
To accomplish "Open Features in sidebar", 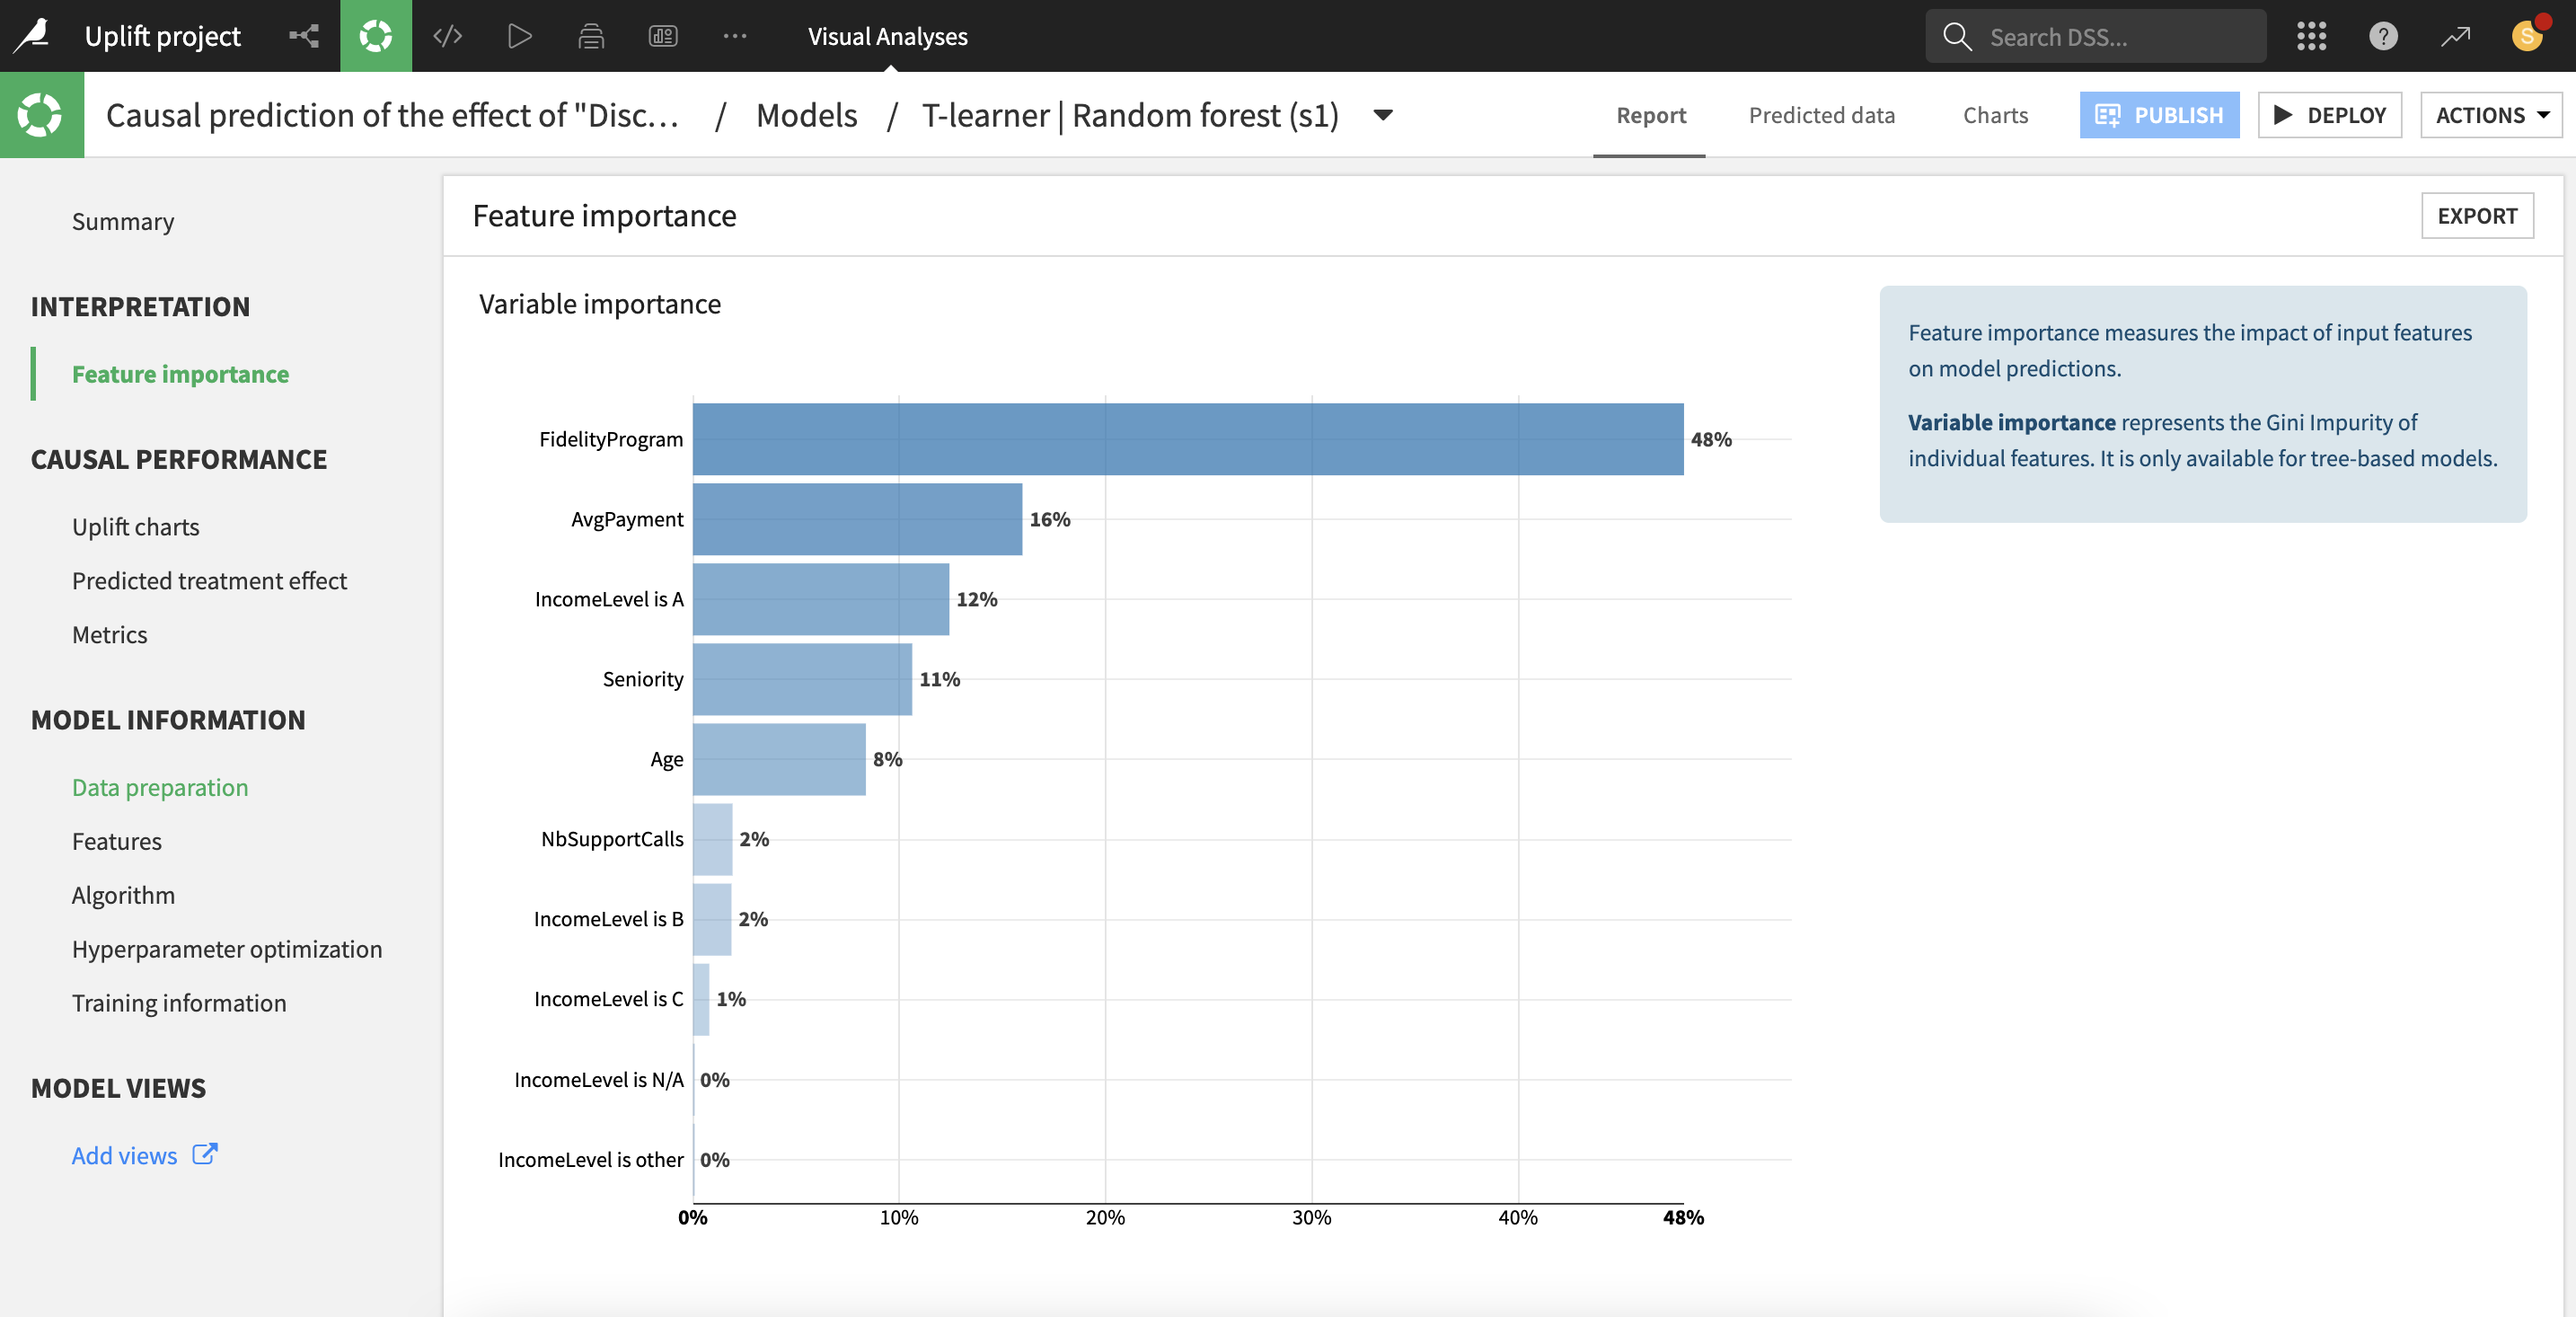I will (x=116, y=841).
